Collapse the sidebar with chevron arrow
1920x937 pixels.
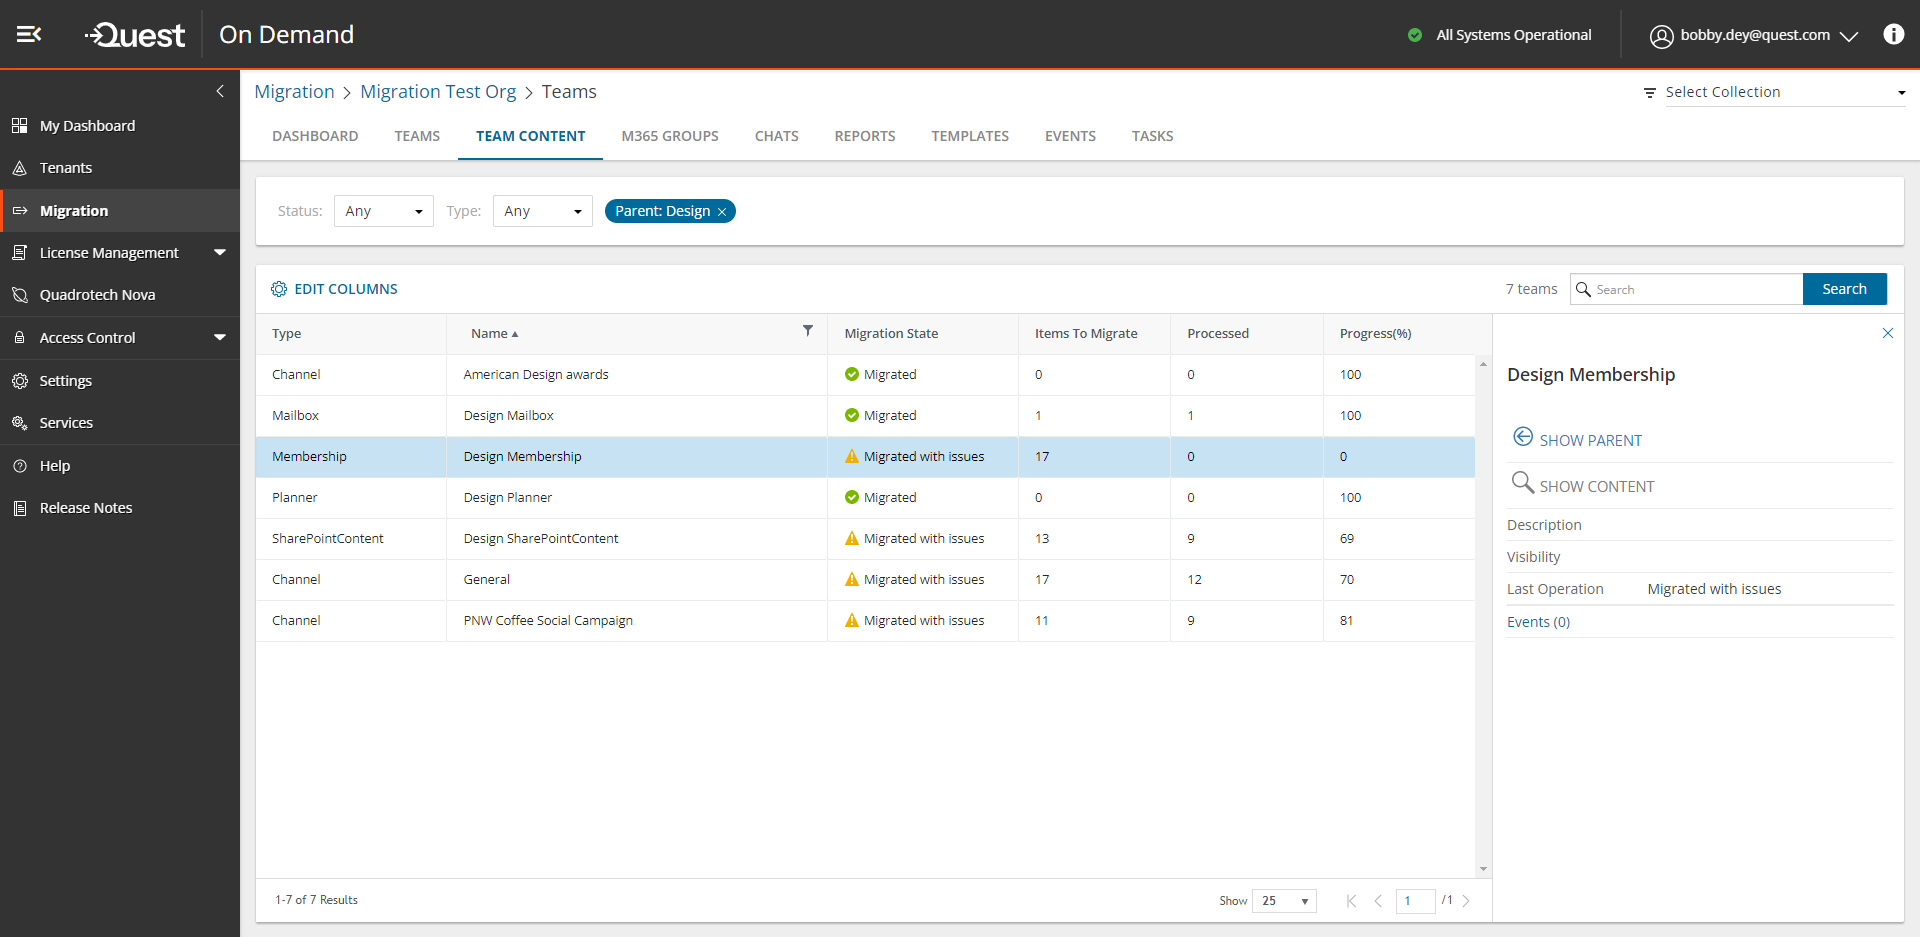(220, 91)
